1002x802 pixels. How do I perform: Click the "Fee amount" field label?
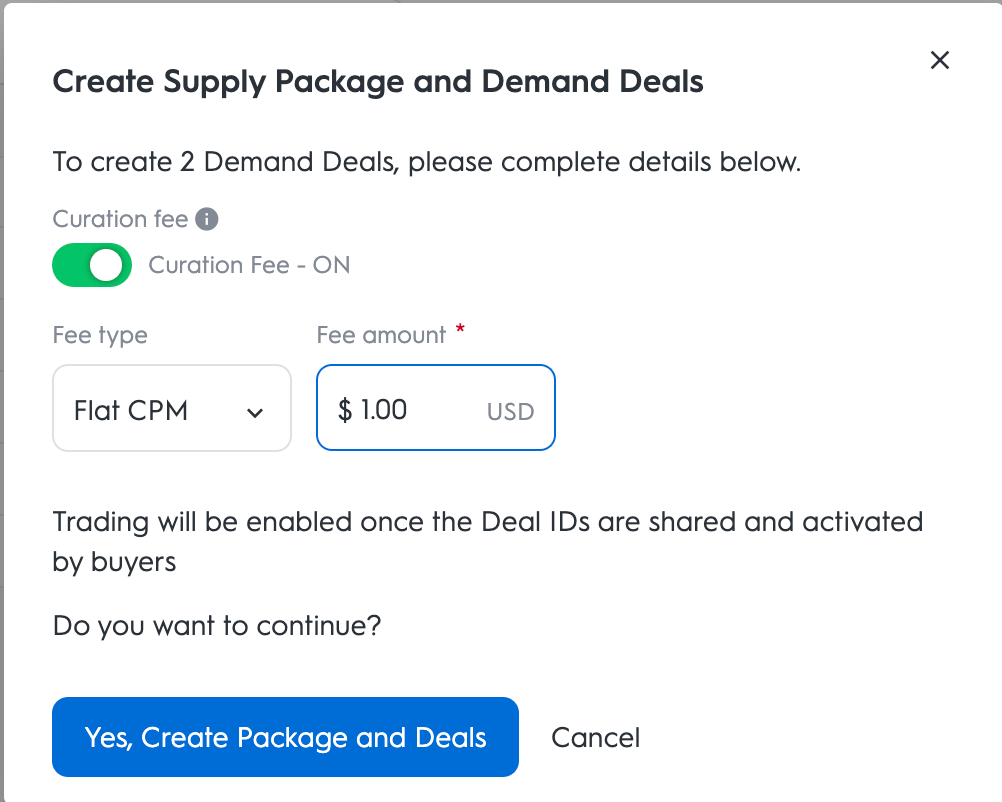coord(381,335)
